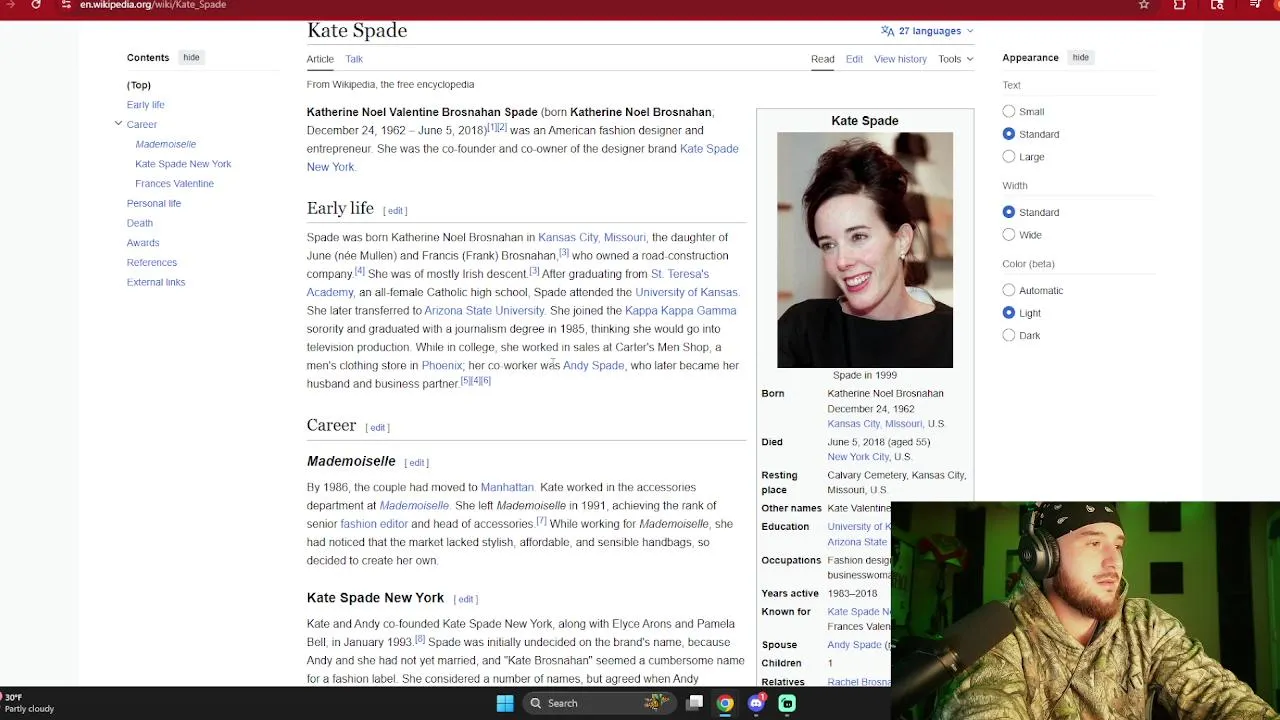
Task: Open the Edit tab
Action: click(854, 59)
